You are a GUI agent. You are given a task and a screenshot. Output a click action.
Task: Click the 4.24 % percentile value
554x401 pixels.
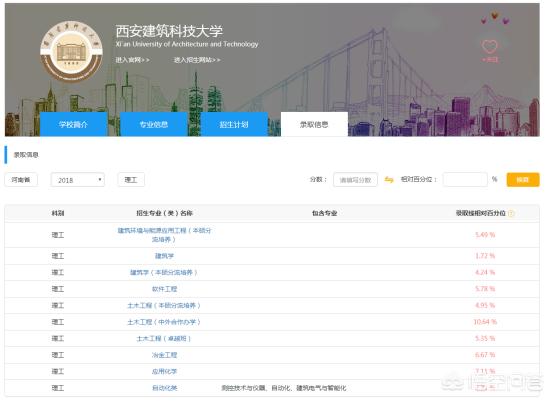[485, 272]
